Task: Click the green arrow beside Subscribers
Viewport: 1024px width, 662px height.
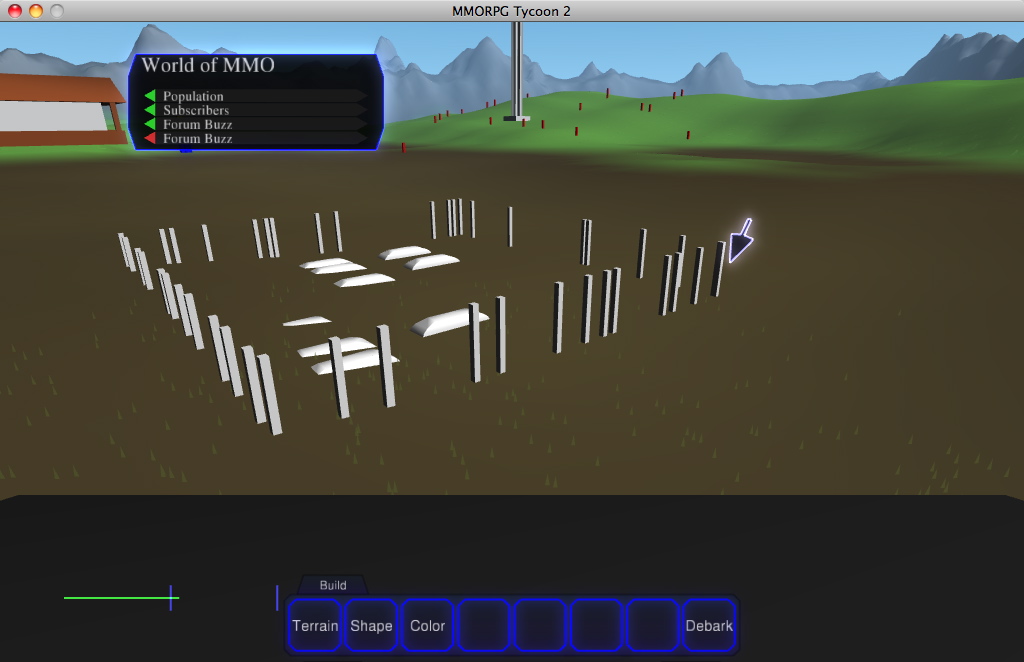Action: point(150,110)
